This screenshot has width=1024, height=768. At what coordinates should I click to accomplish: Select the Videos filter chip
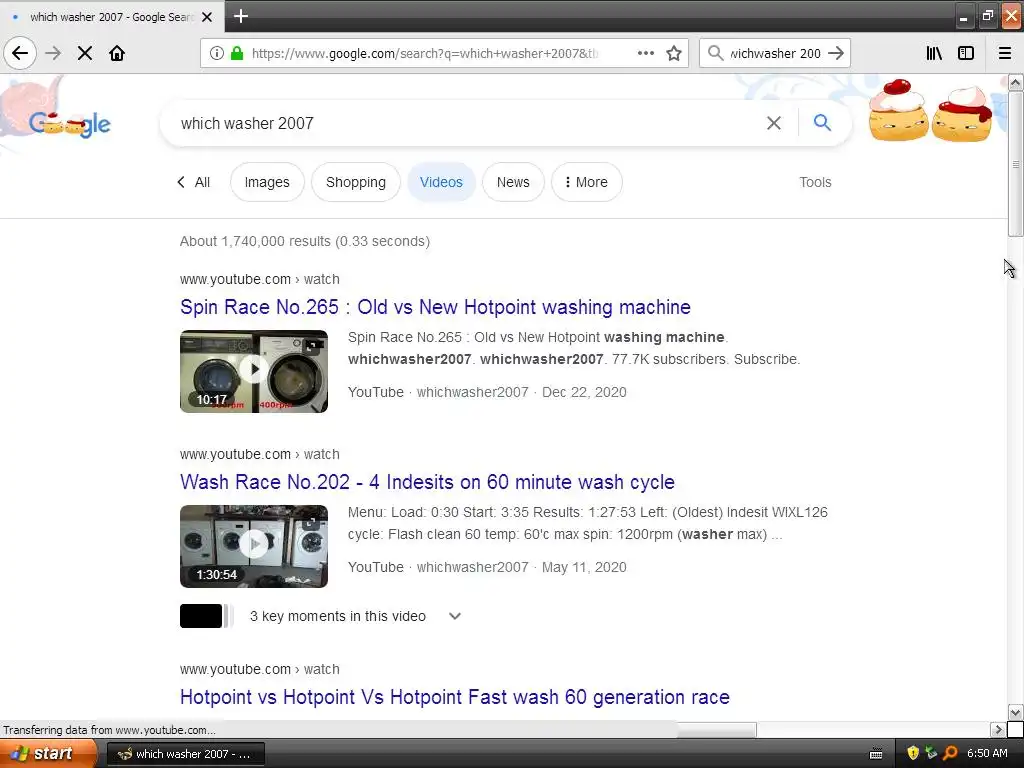coord(441,182)
